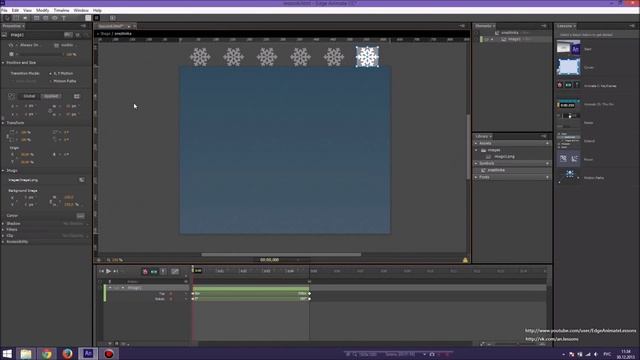The width and height of the screenshot is (640, 360).
Task: Open the Modify menu
Action: pos(42,10)
